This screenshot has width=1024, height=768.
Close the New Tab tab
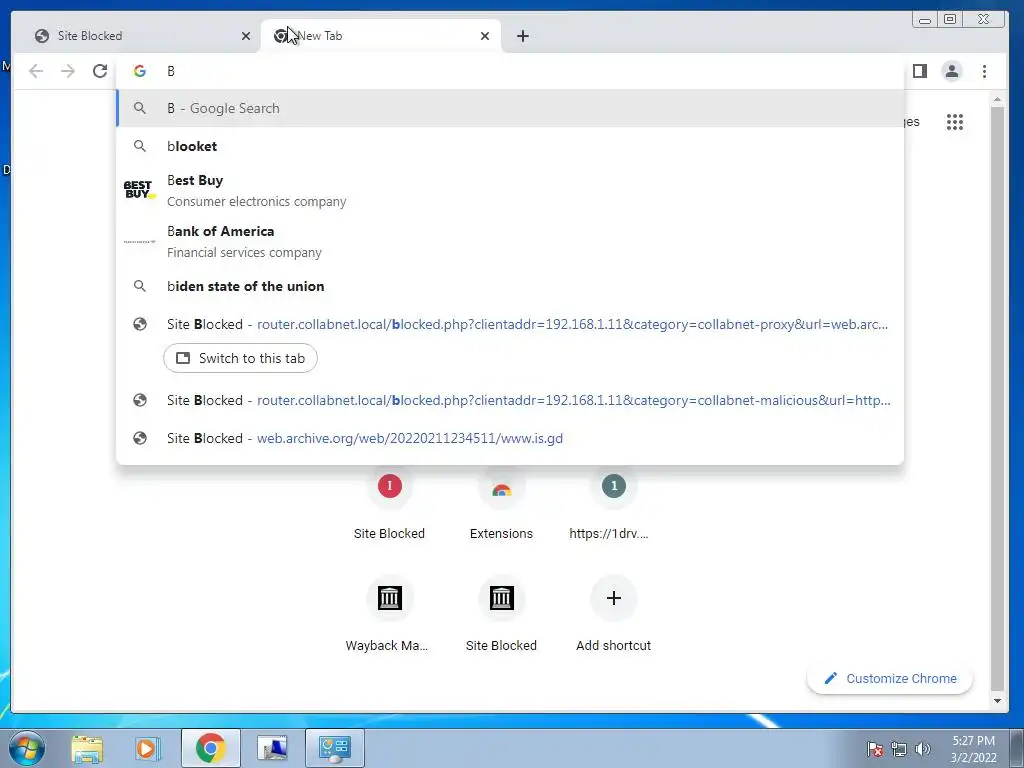485,36
